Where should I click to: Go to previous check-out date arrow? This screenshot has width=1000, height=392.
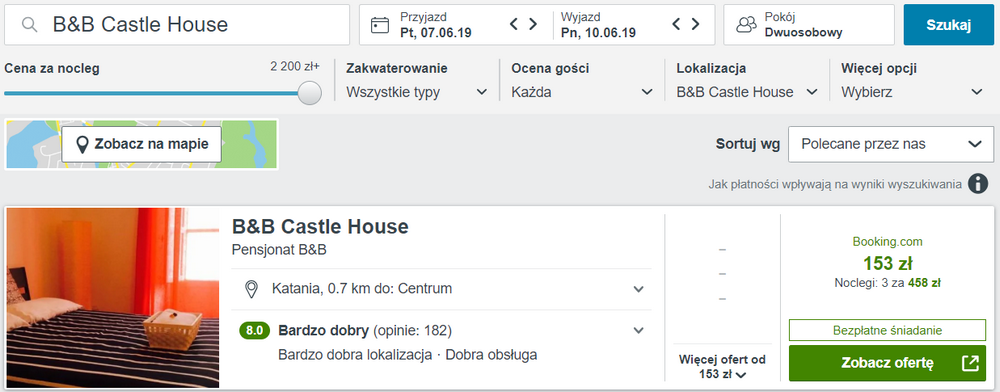click(677, 24)
